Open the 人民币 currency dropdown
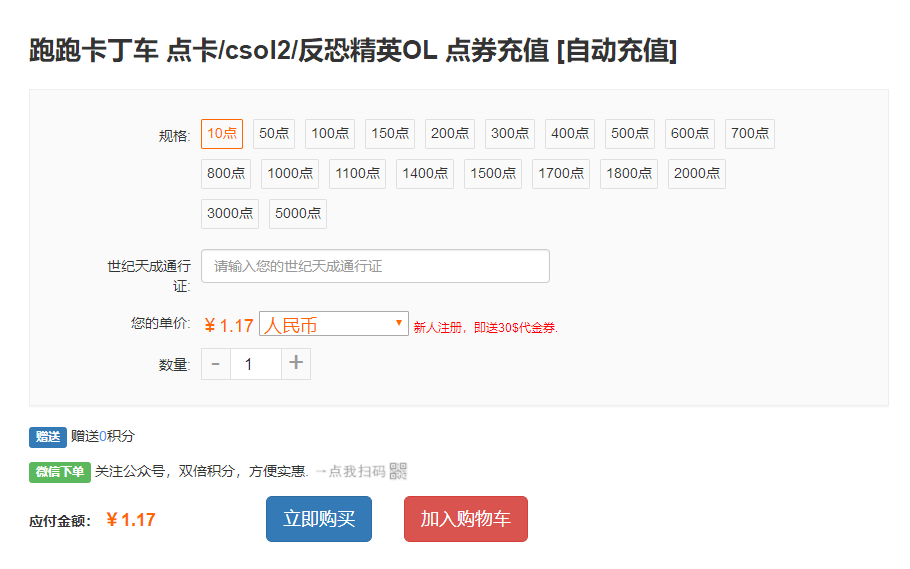Viewport: 910px width, 569px height. coord(334,324)
